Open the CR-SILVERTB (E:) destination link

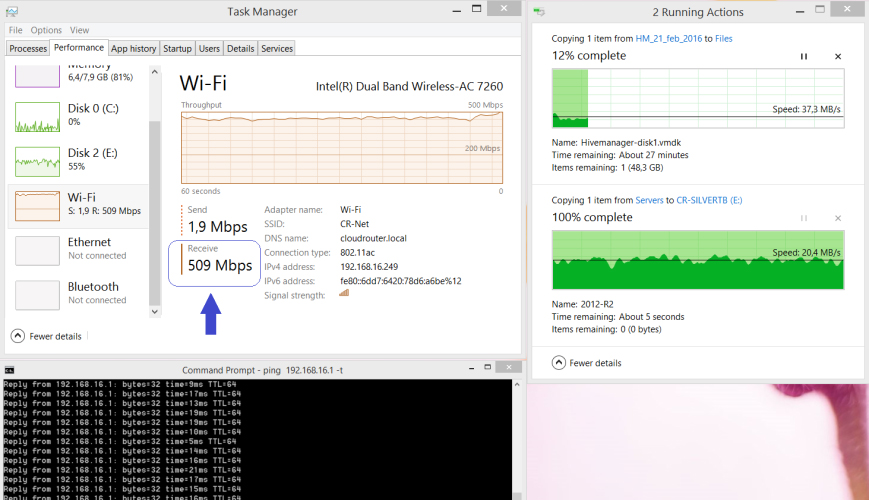[x=709, y=200]
